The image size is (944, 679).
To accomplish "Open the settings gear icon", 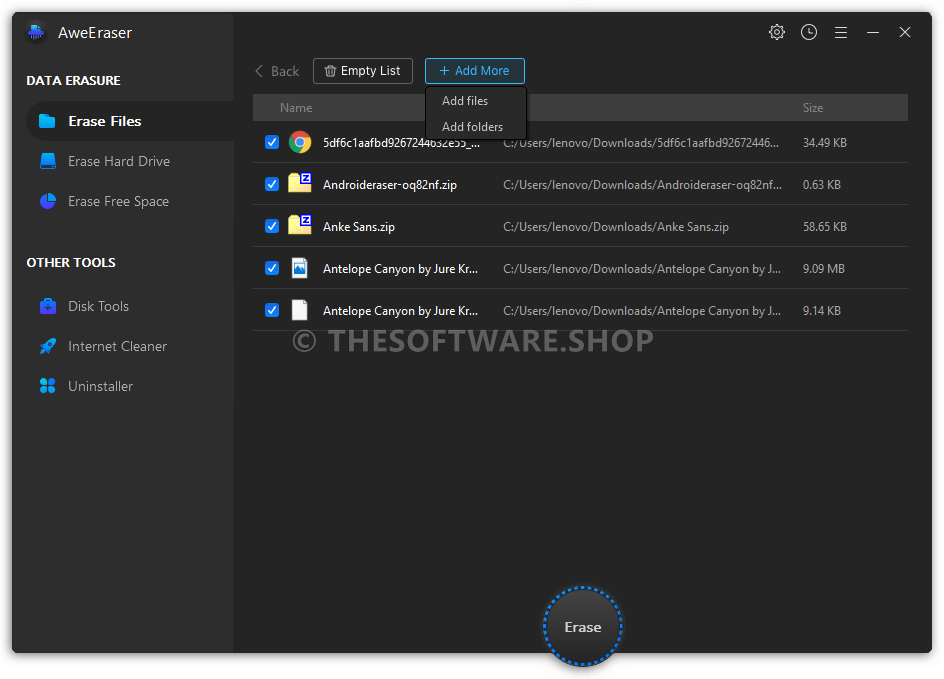I will [777, 32].
